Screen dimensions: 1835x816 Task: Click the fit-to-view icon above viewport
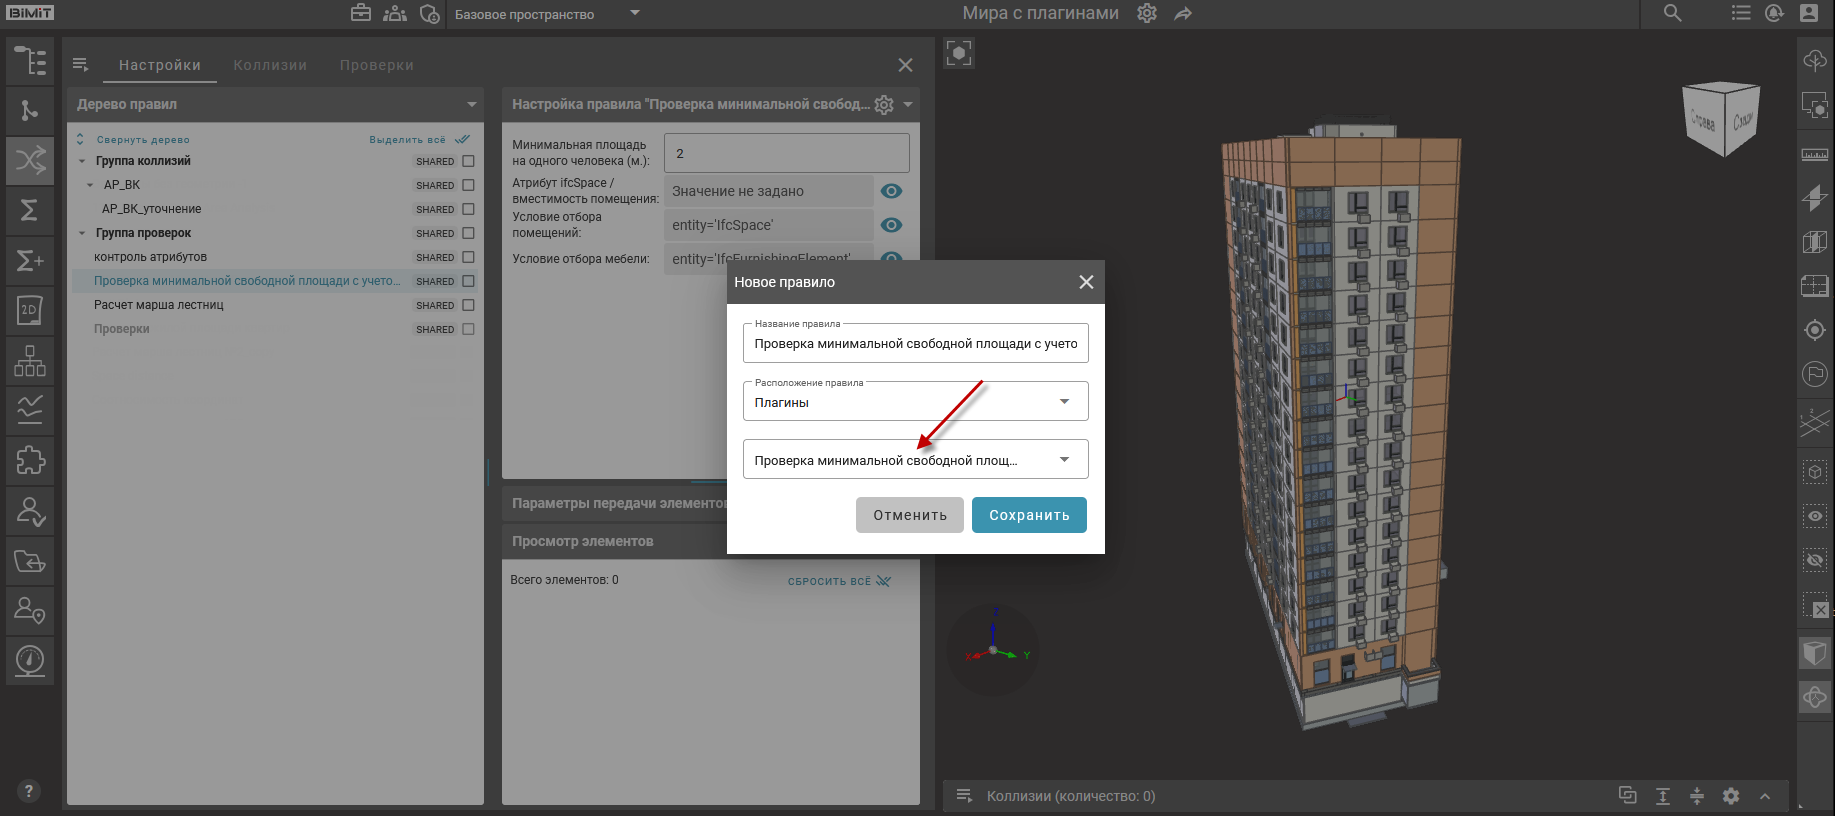[958, 53]
